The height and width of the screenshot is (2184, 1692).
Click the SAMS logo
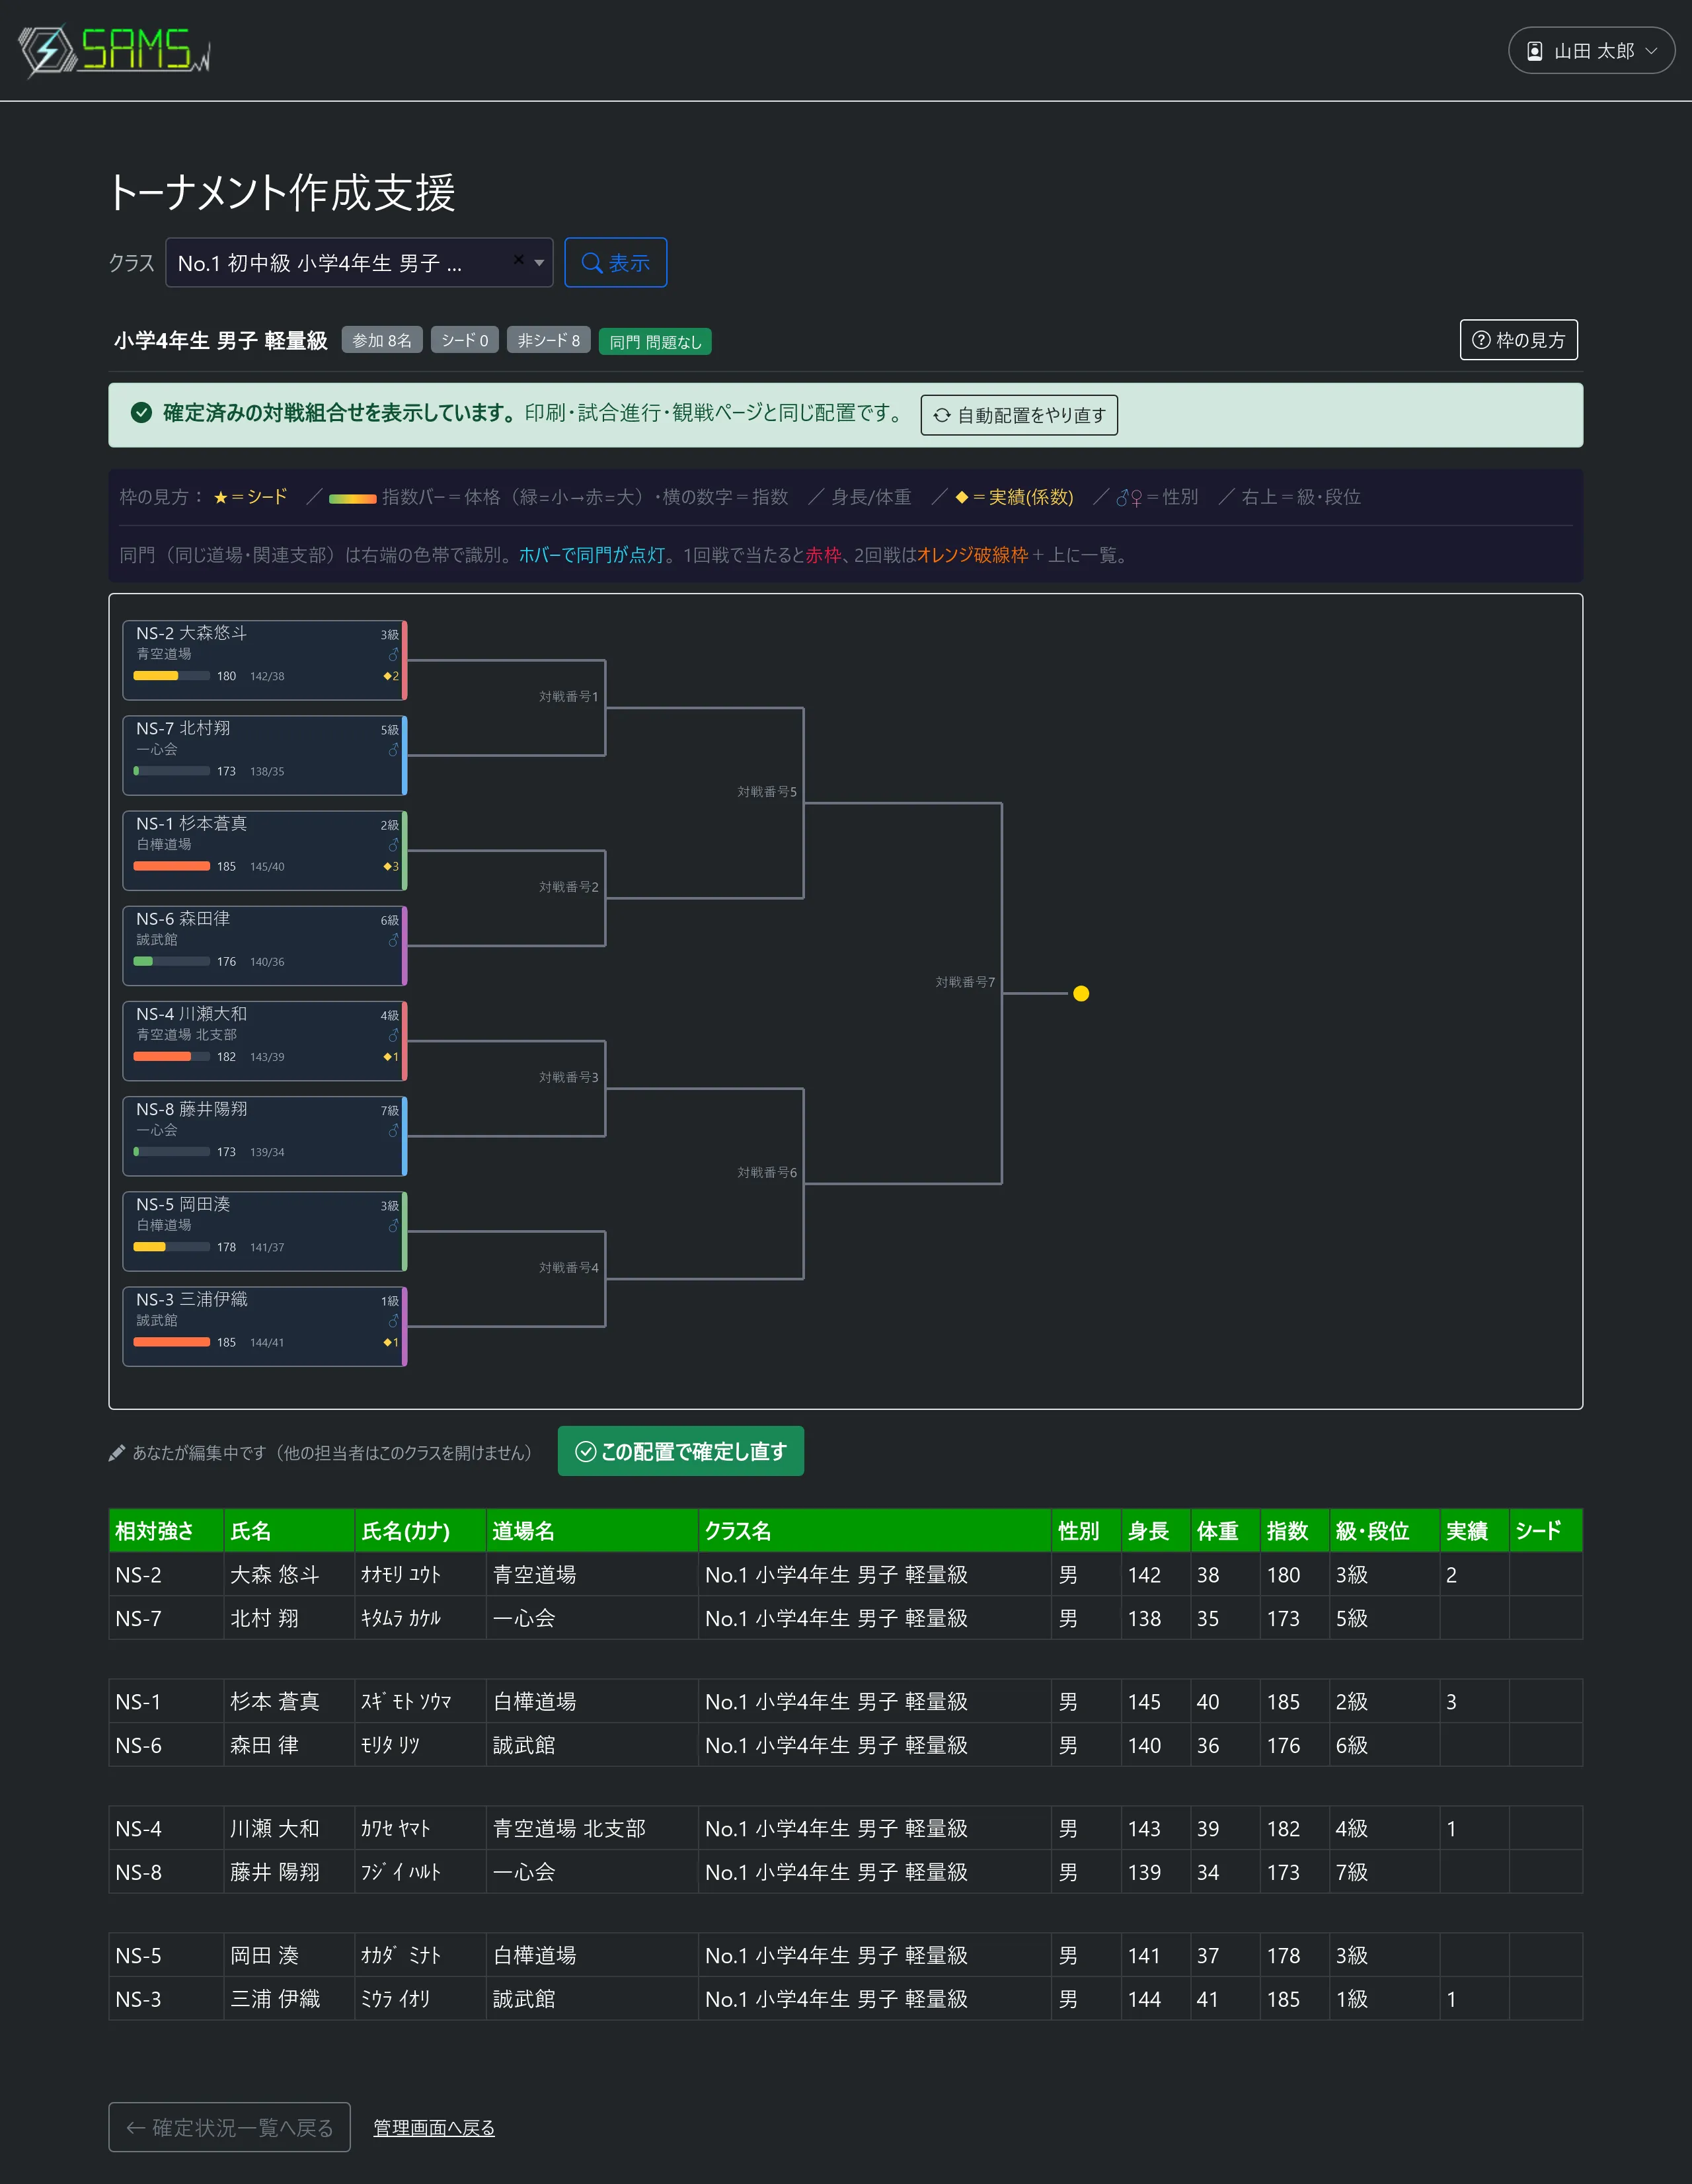(114, 50)
